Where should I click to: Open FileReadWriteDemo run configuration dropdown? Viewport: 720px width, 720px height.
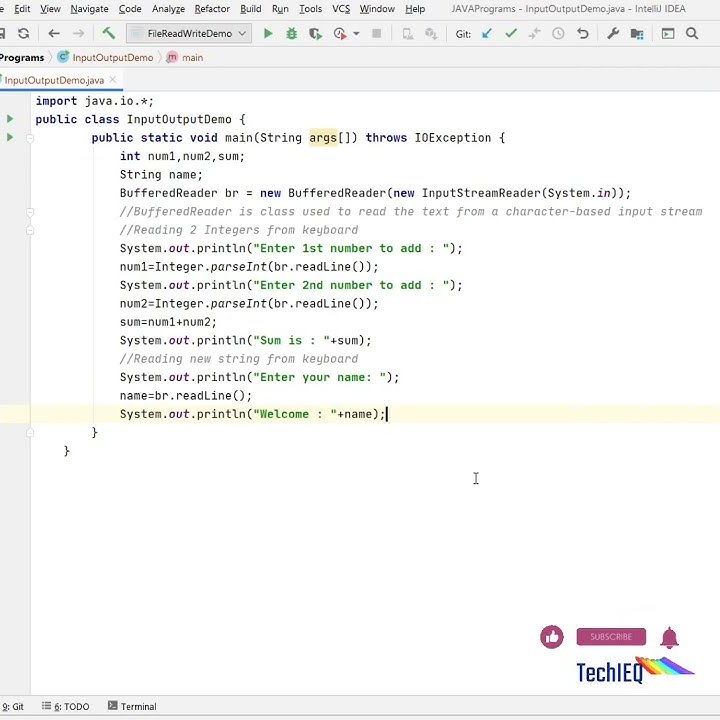coord(189,34)
